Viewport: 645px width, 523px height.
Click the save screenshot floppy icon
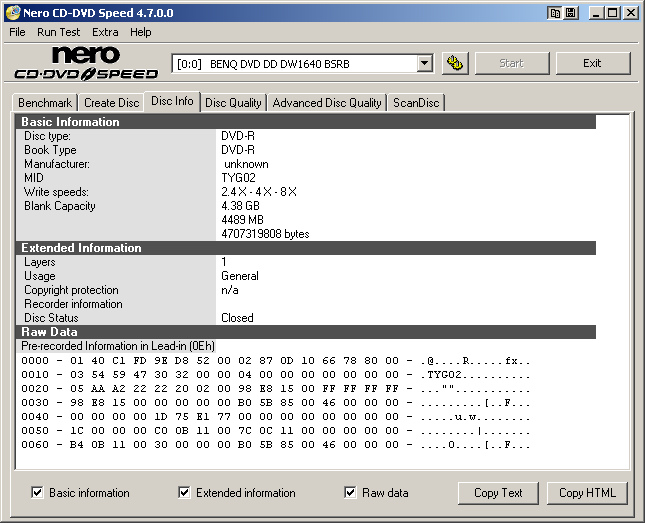pyautogui.click(x=571, y=13)
